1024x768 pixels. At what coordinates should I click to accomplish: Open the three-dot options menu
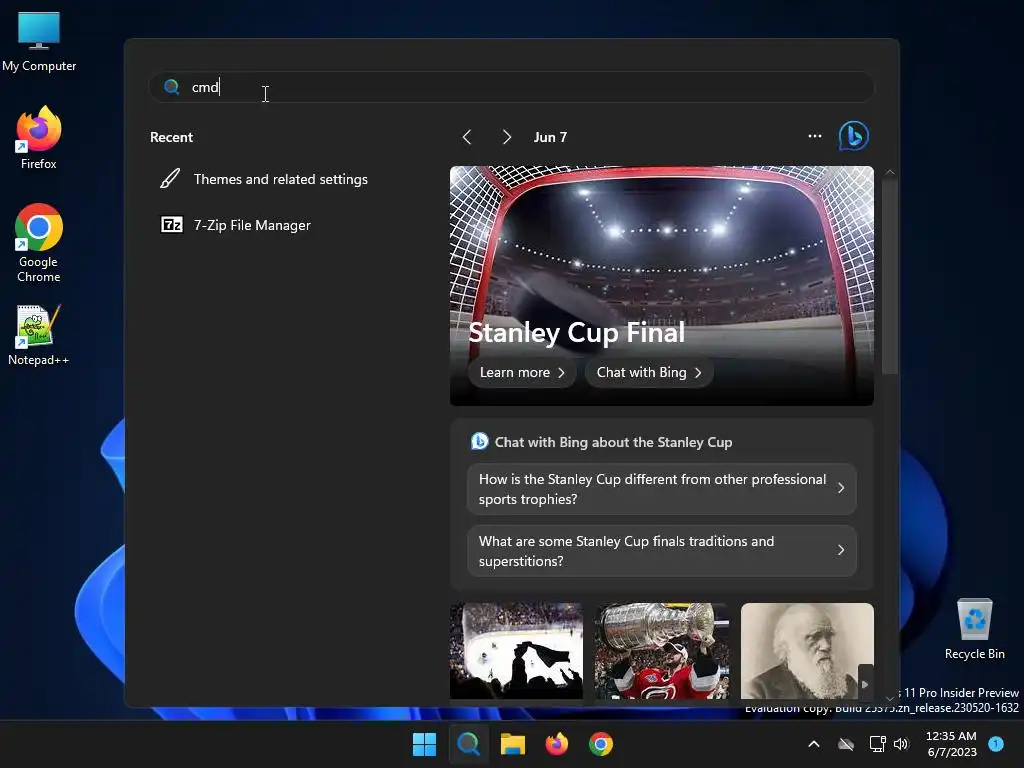click(x=814, y=136)
